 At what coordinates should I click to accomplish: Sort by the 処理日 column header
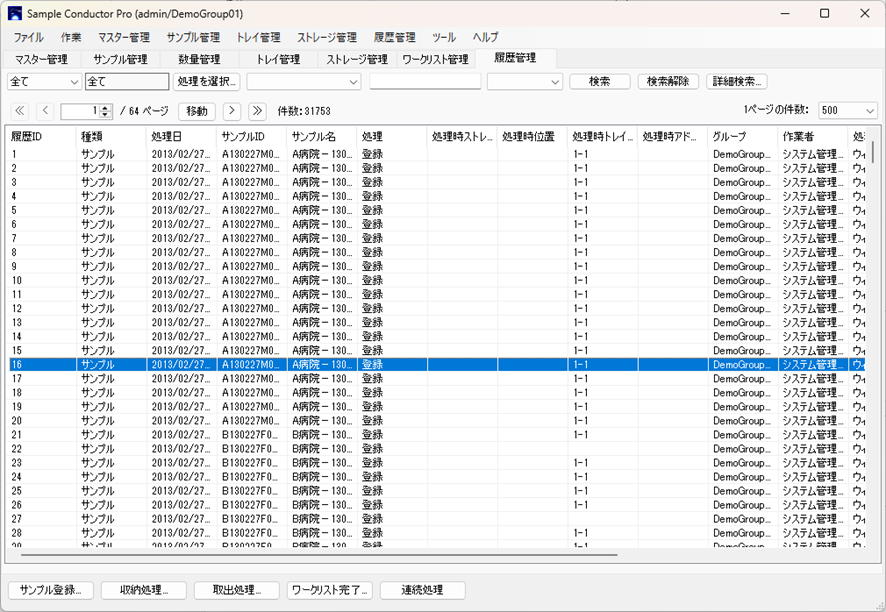(180, 136)
